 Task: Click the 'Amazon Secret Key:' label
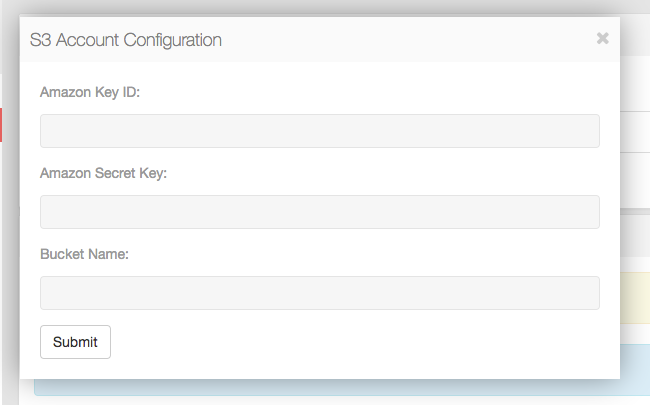103,173
